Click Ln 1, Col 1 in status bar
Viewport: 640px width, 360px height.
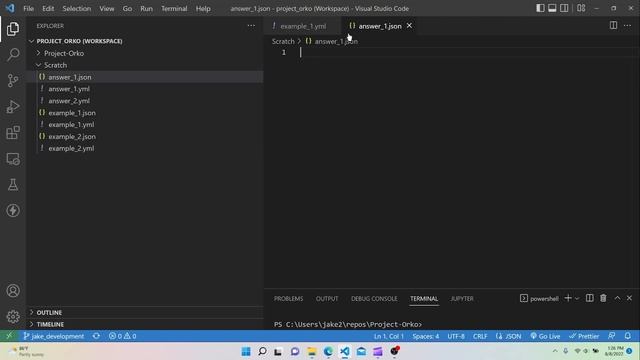point(389,336)
